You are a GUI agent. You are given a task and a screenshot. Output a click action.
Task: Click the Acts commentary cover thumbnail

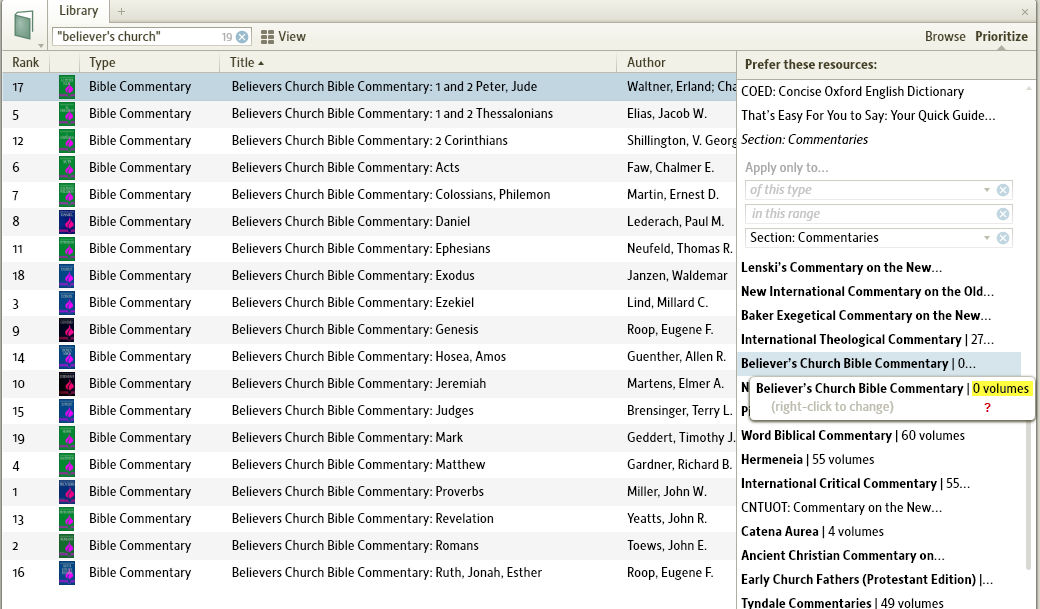click(x=67, y=168)
